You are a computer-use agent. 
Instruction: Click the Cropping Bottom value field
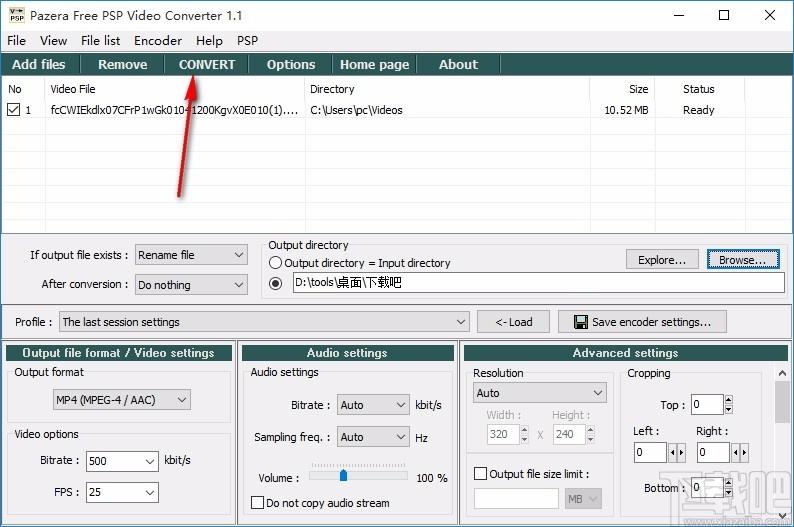click(707, 488)
